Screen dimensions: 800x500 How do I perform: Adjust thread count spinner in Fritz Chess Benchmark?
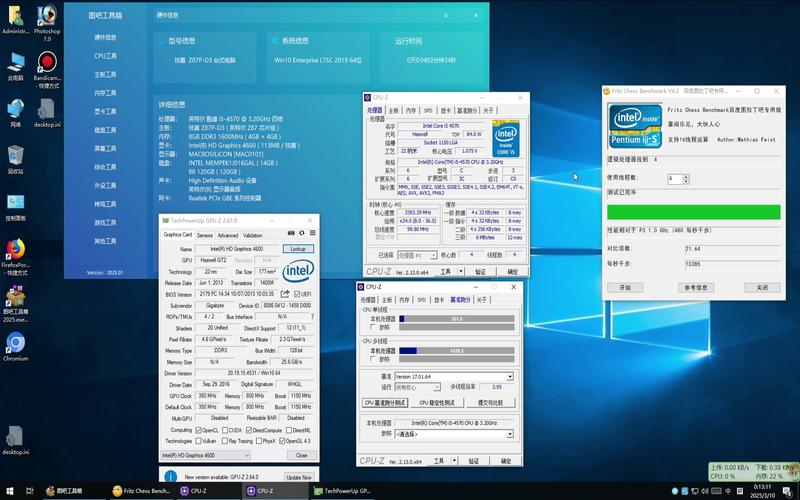(686, 179)
